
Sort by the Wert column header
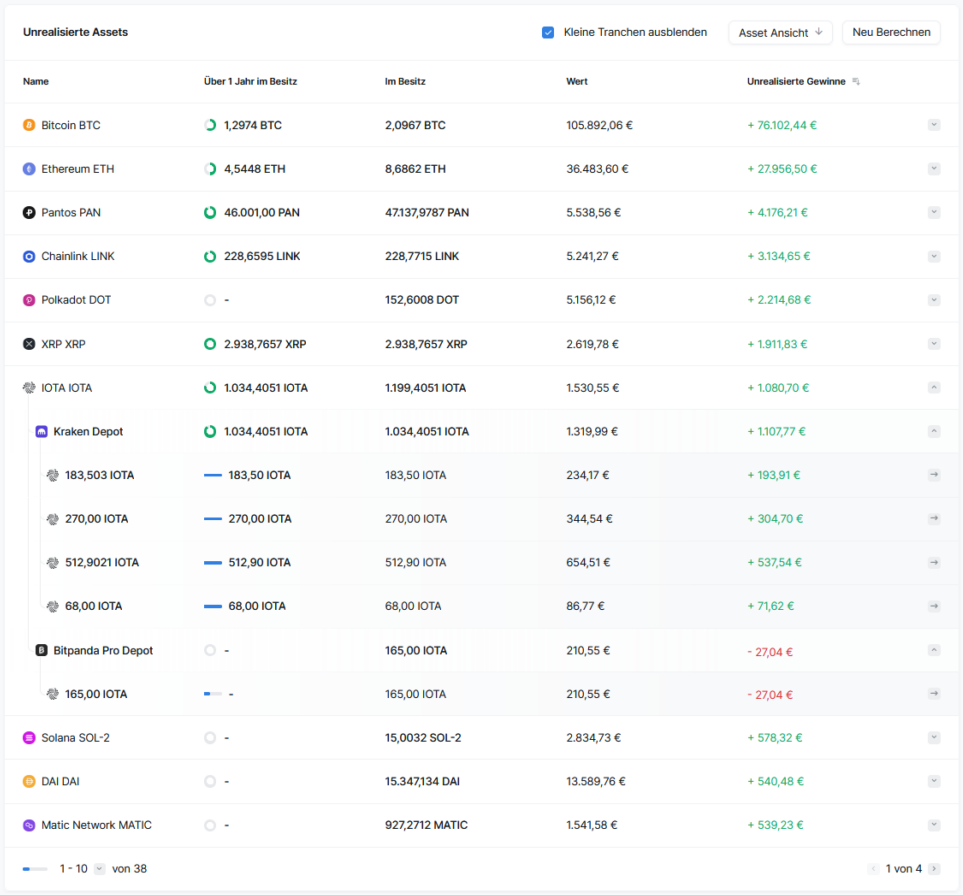[577, 82]
